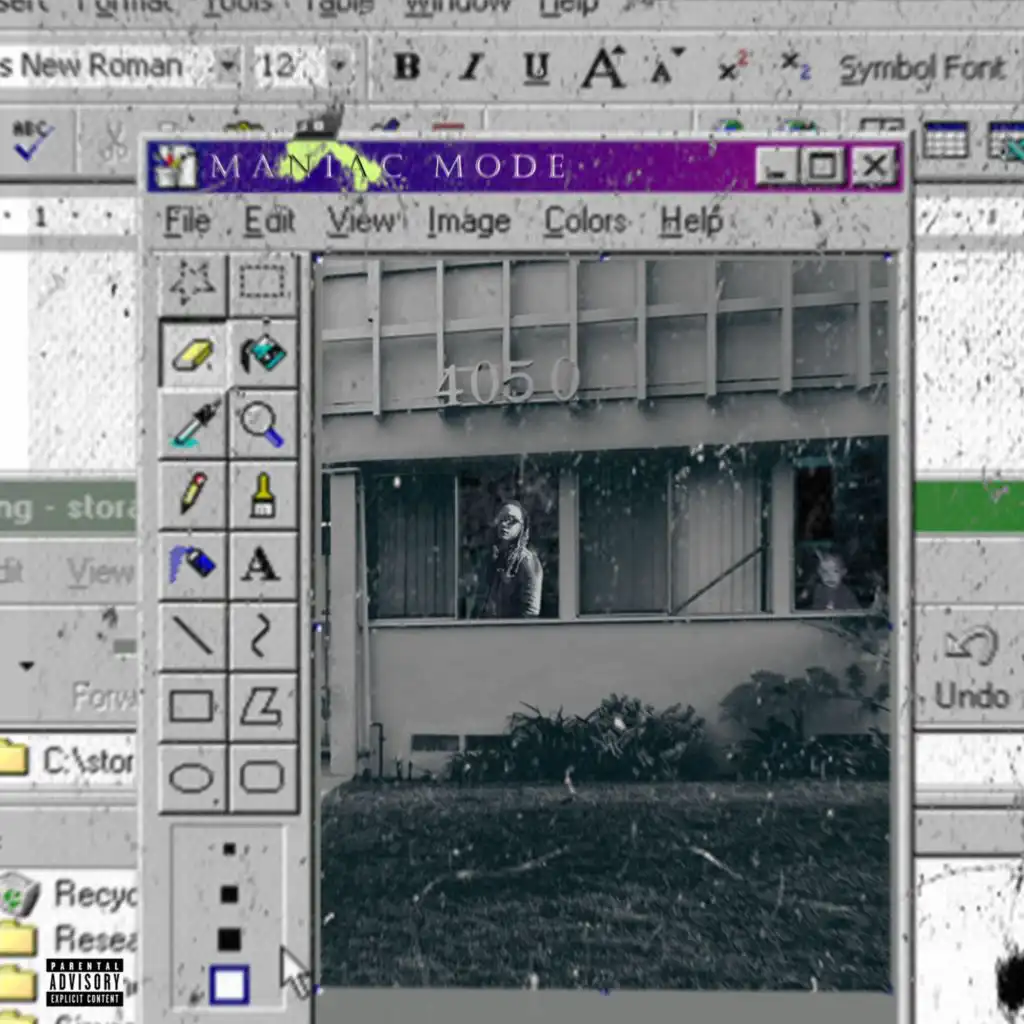Image resolution: width=1024 pixels, height=1024 pixels.
Task: Open the Colors menu
Action: (585, 221)
